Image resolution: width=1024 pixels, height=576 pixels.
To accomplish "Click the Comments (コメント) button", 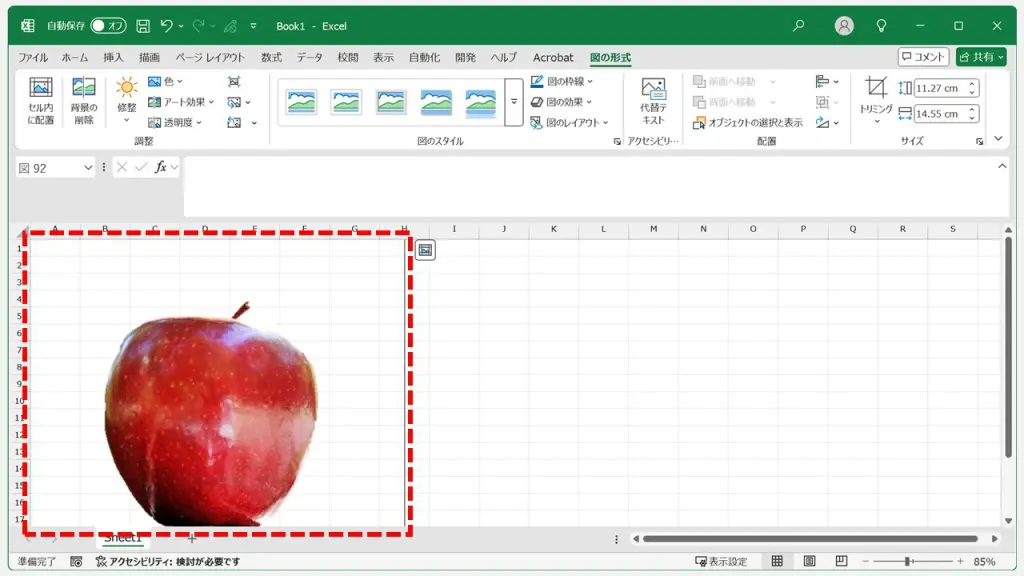I will pos(923,57).
